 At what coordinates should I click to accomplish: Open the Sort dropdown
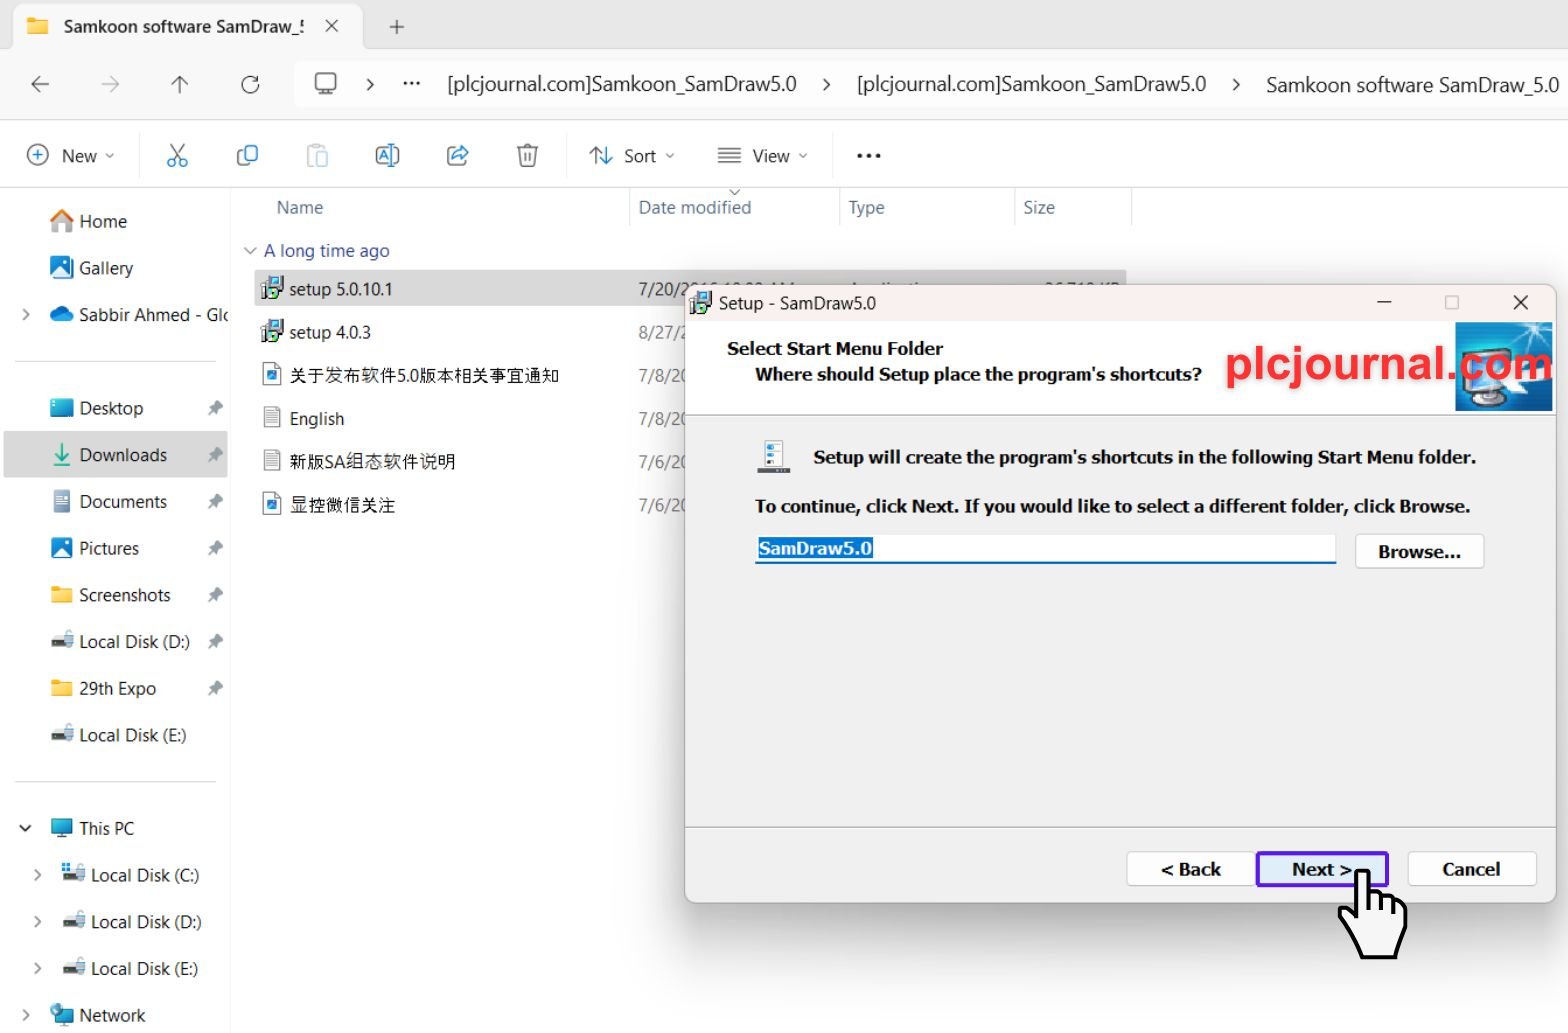[x=632, y=155]
